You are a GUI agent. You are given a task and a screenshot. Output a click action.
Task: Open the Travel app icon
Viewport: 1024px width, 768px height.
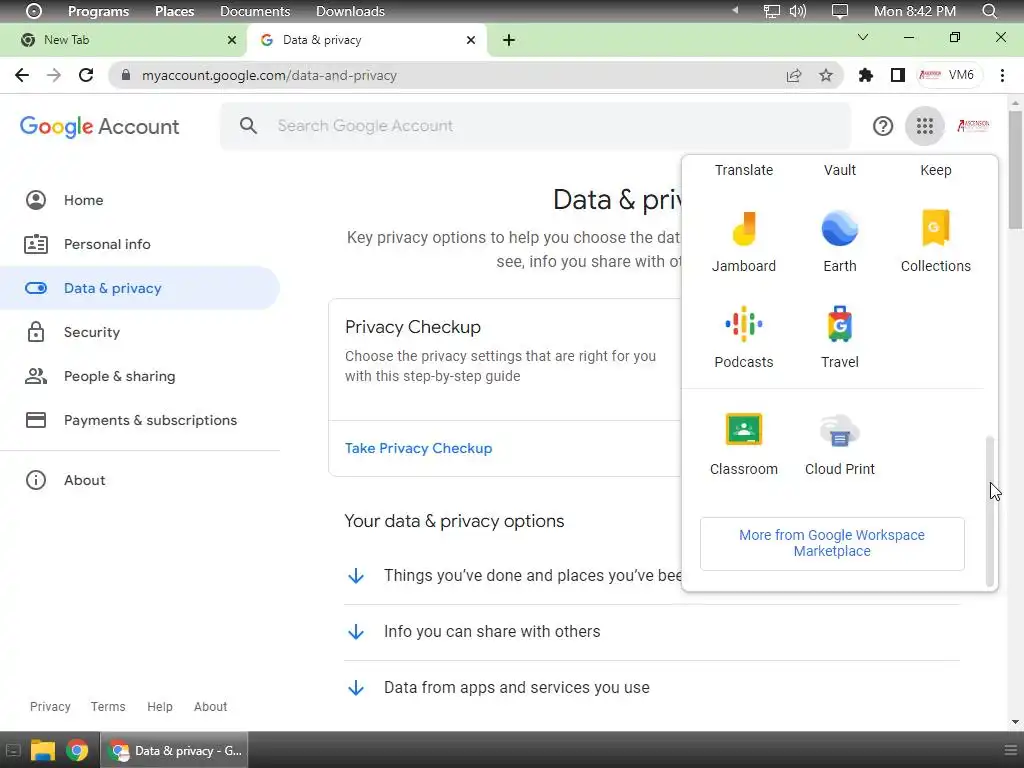pyautogui.click(x=839, y=324)
